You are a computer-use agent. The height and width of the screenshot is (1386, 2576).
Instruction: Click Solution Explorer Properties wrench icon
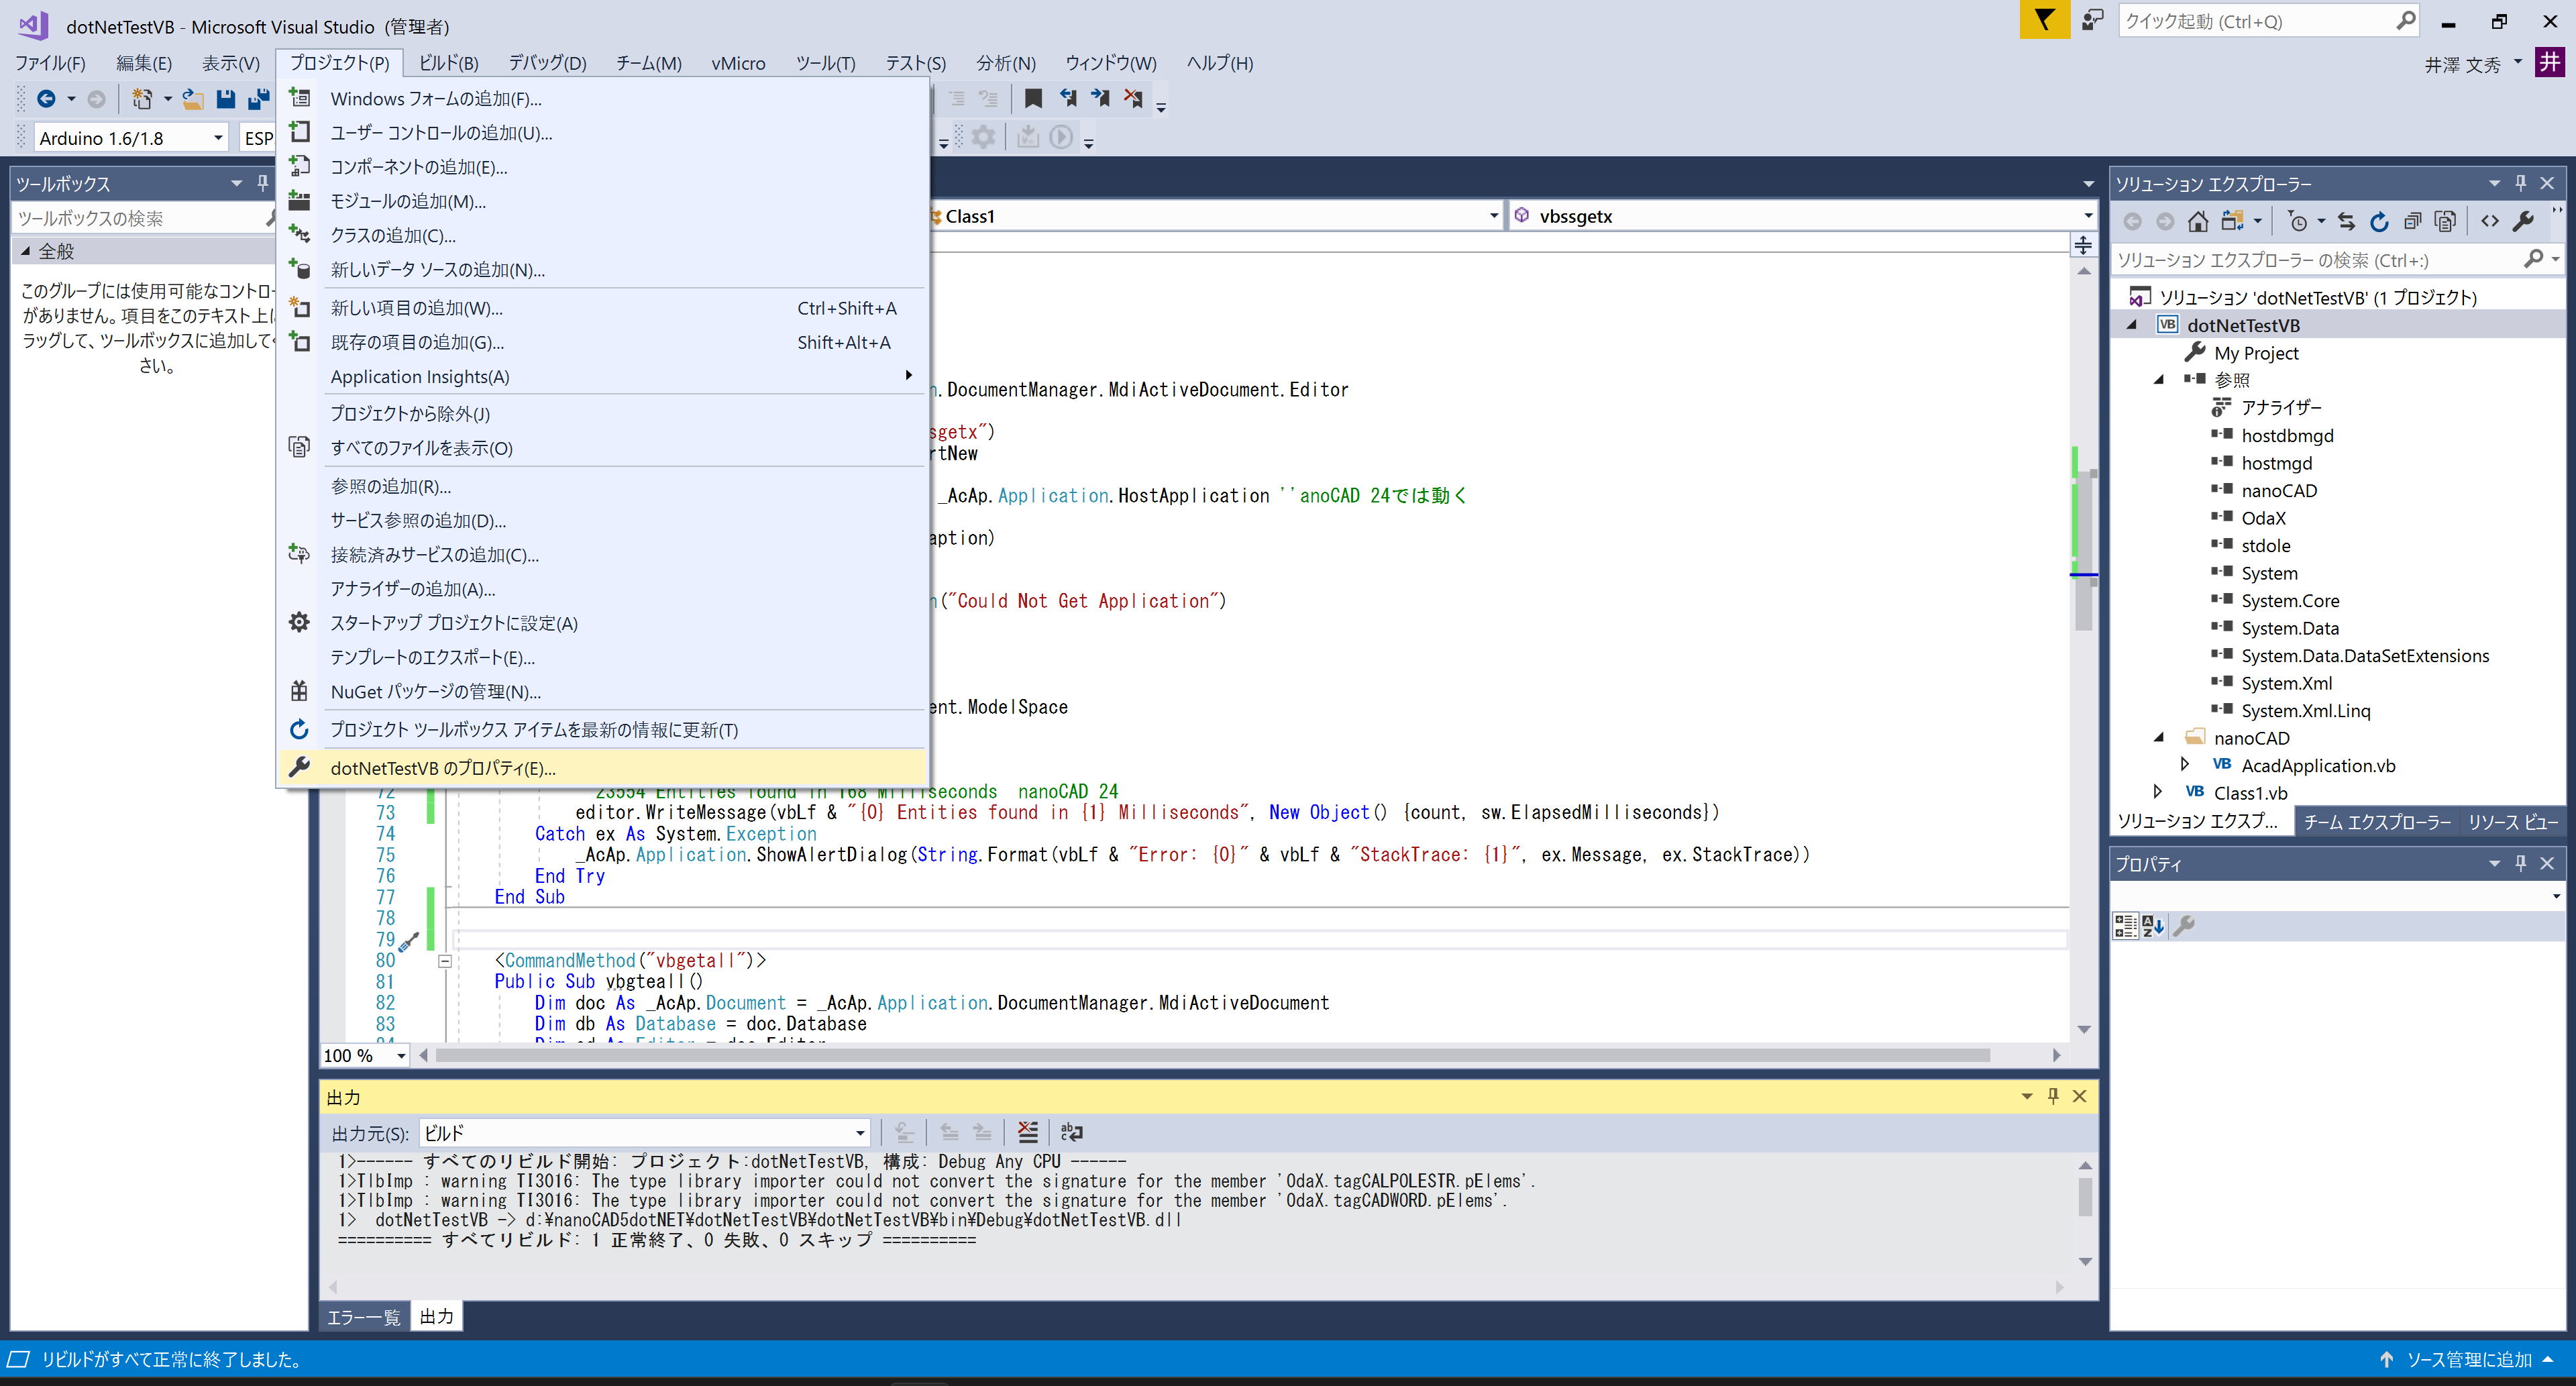pos(2523,221)
